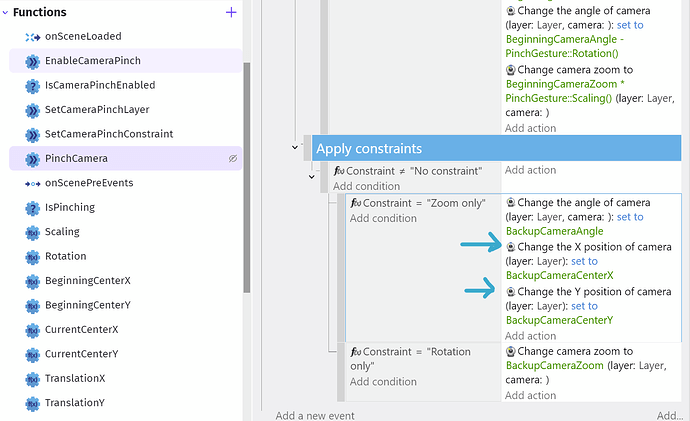The image size is (690, 421).
Task: Collapse the Functions section chevron
Action: coord(7,13)
